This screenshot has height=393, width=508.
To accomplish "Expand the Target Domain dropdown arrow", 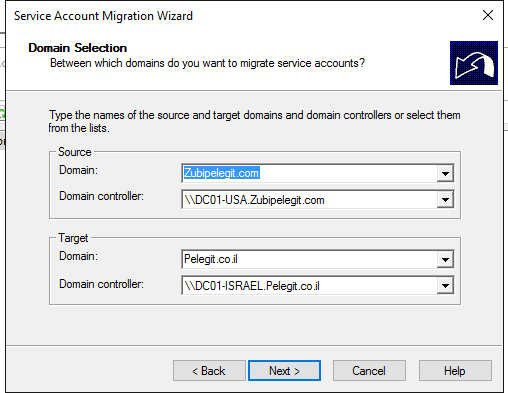I will pos(445,259).
